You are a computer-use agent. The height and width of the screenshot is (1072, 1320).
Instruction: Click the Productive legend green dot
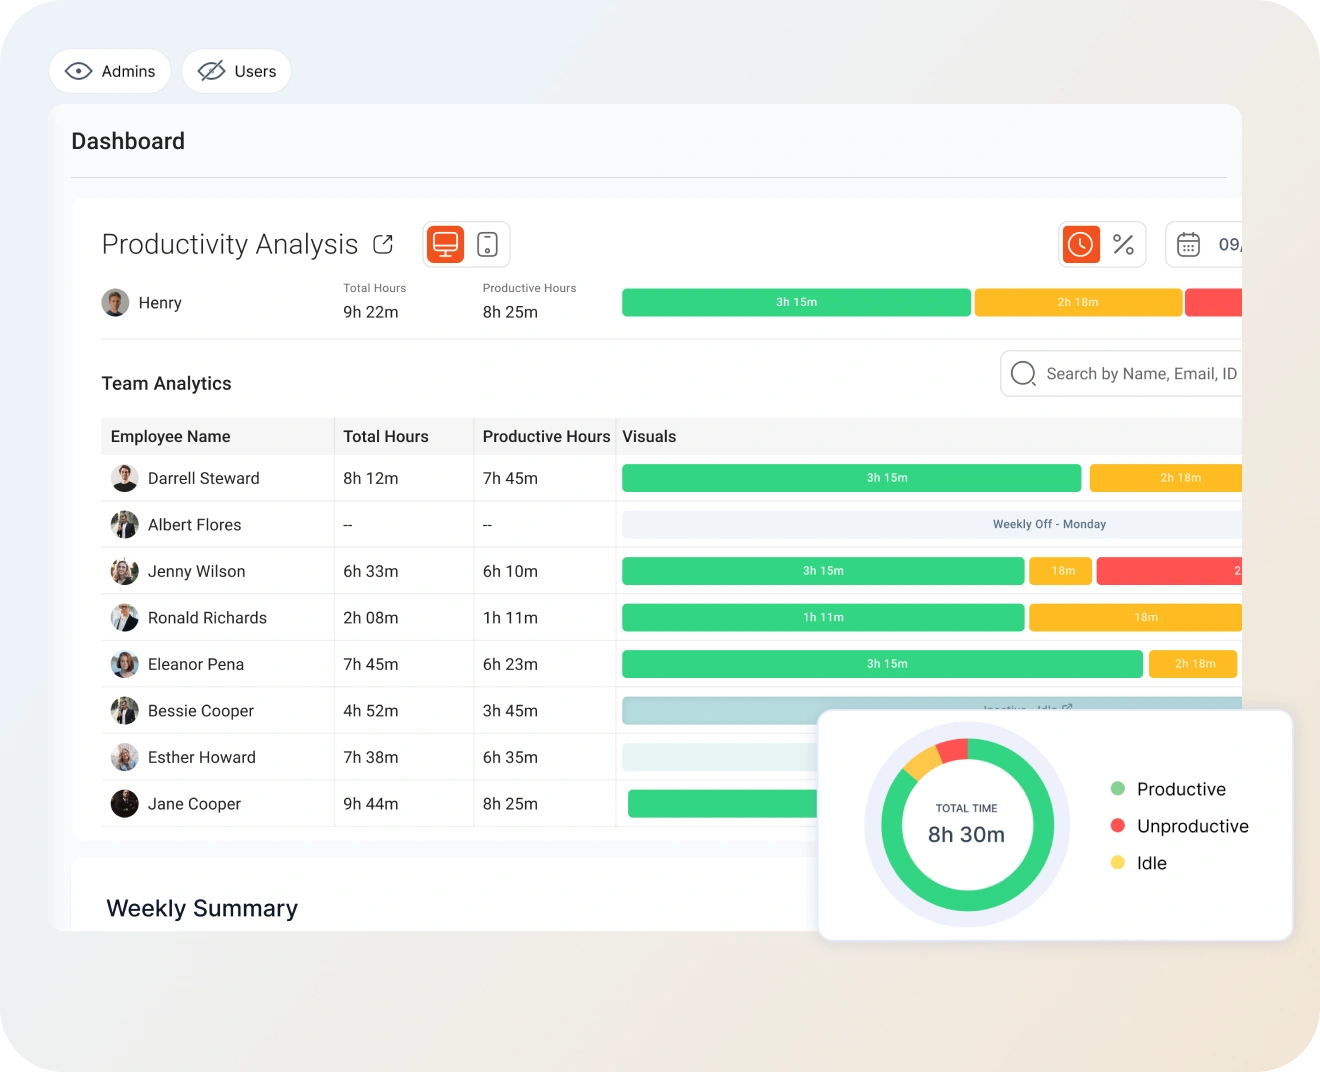(1118, 788)
